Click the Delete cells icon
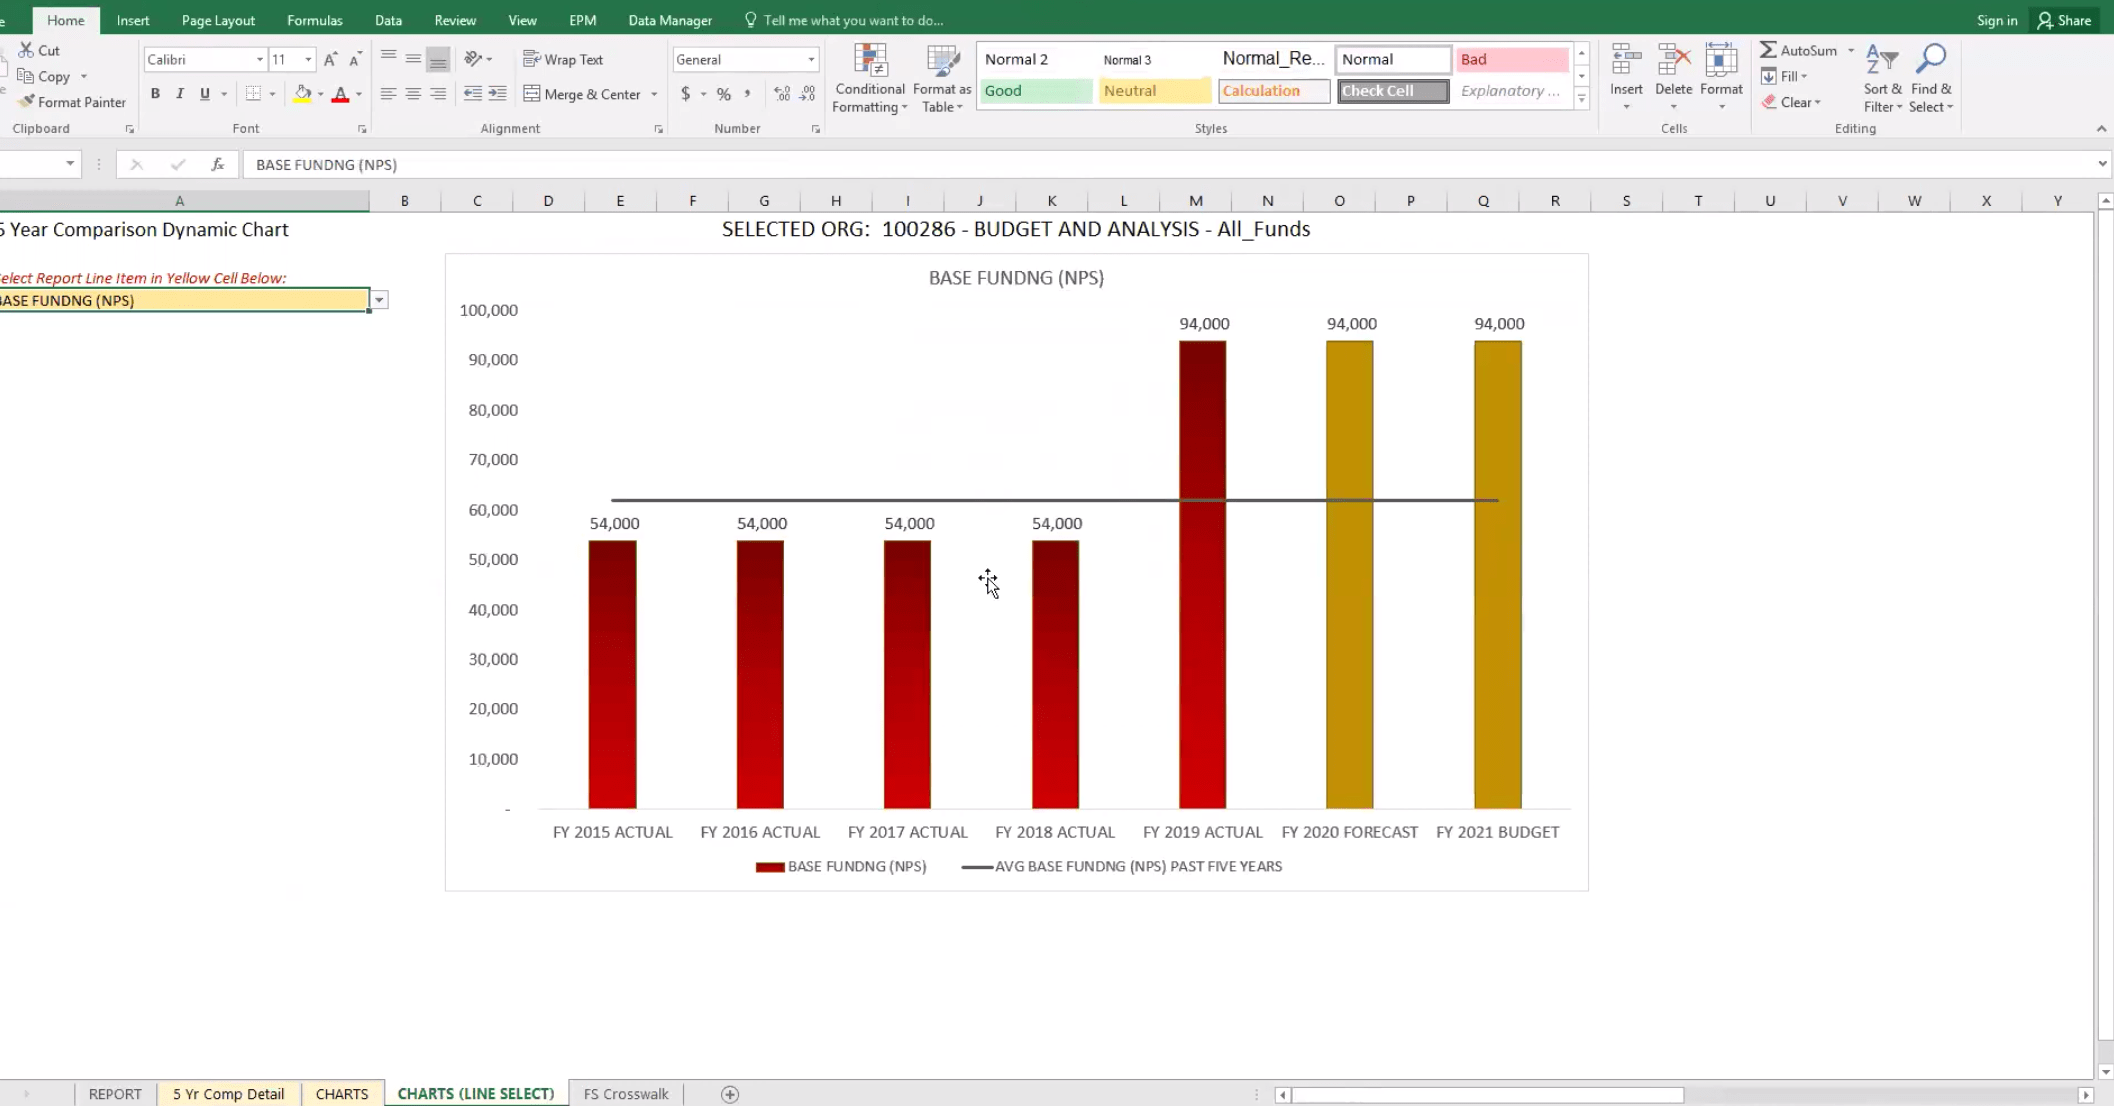Screen dimensions: 2114x1106 point(1673,60)
